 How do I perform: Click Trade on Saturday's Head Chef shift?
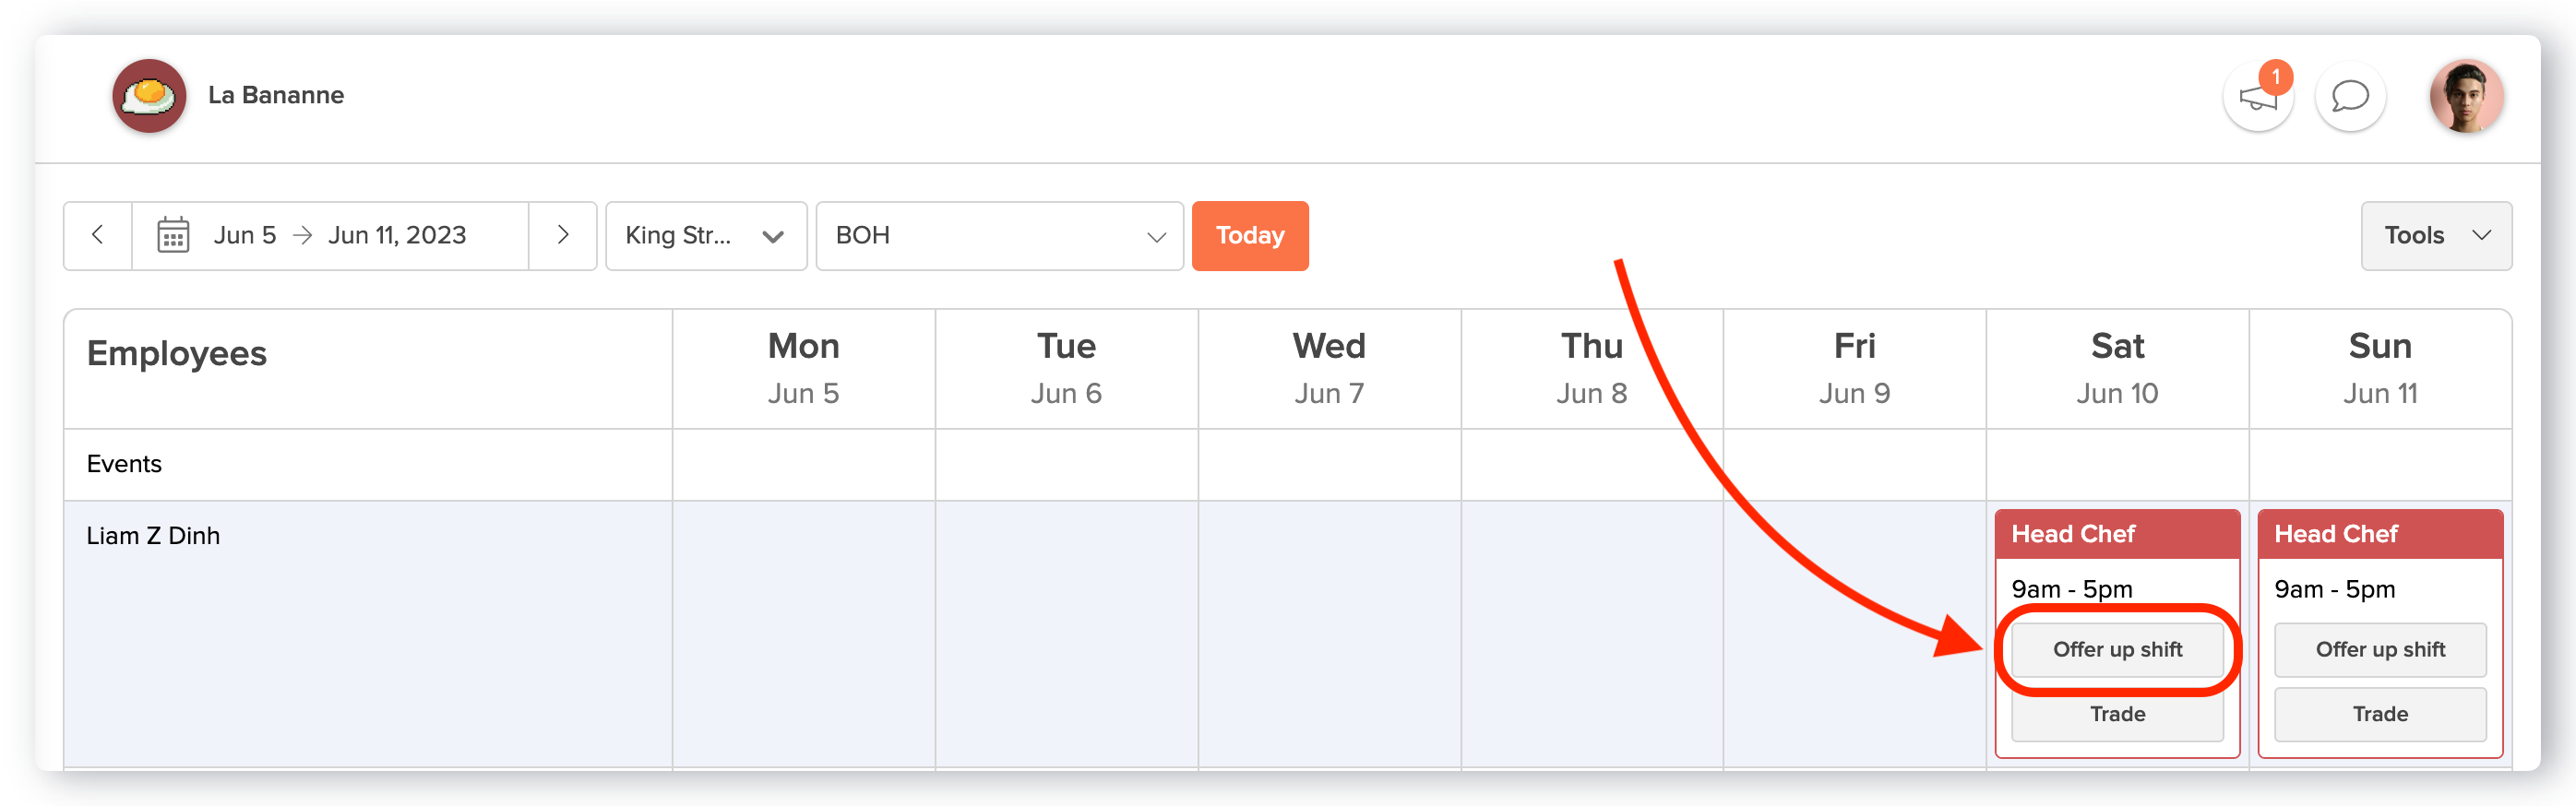point(2118,714)
